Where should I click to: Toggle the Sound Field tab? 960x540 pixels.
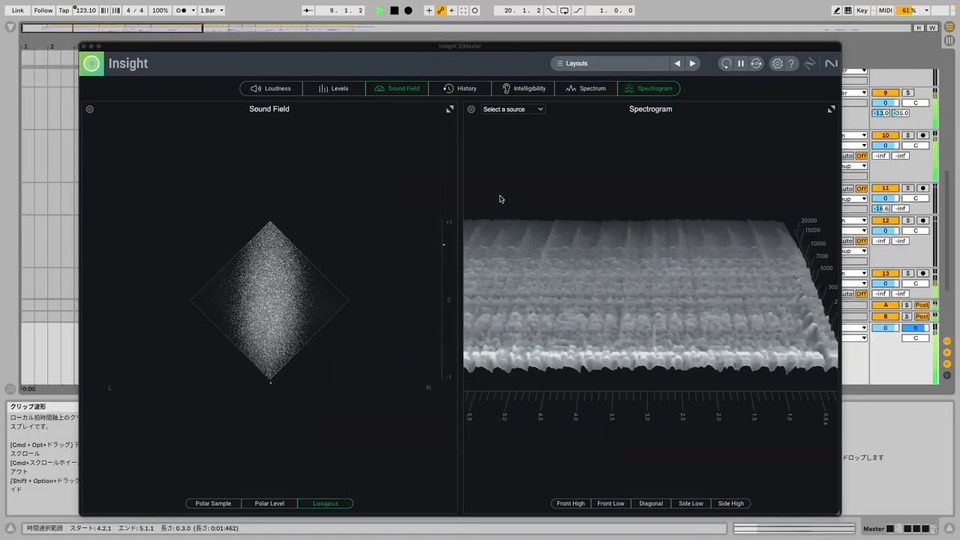pyautogui.click(x=397, y=88)
